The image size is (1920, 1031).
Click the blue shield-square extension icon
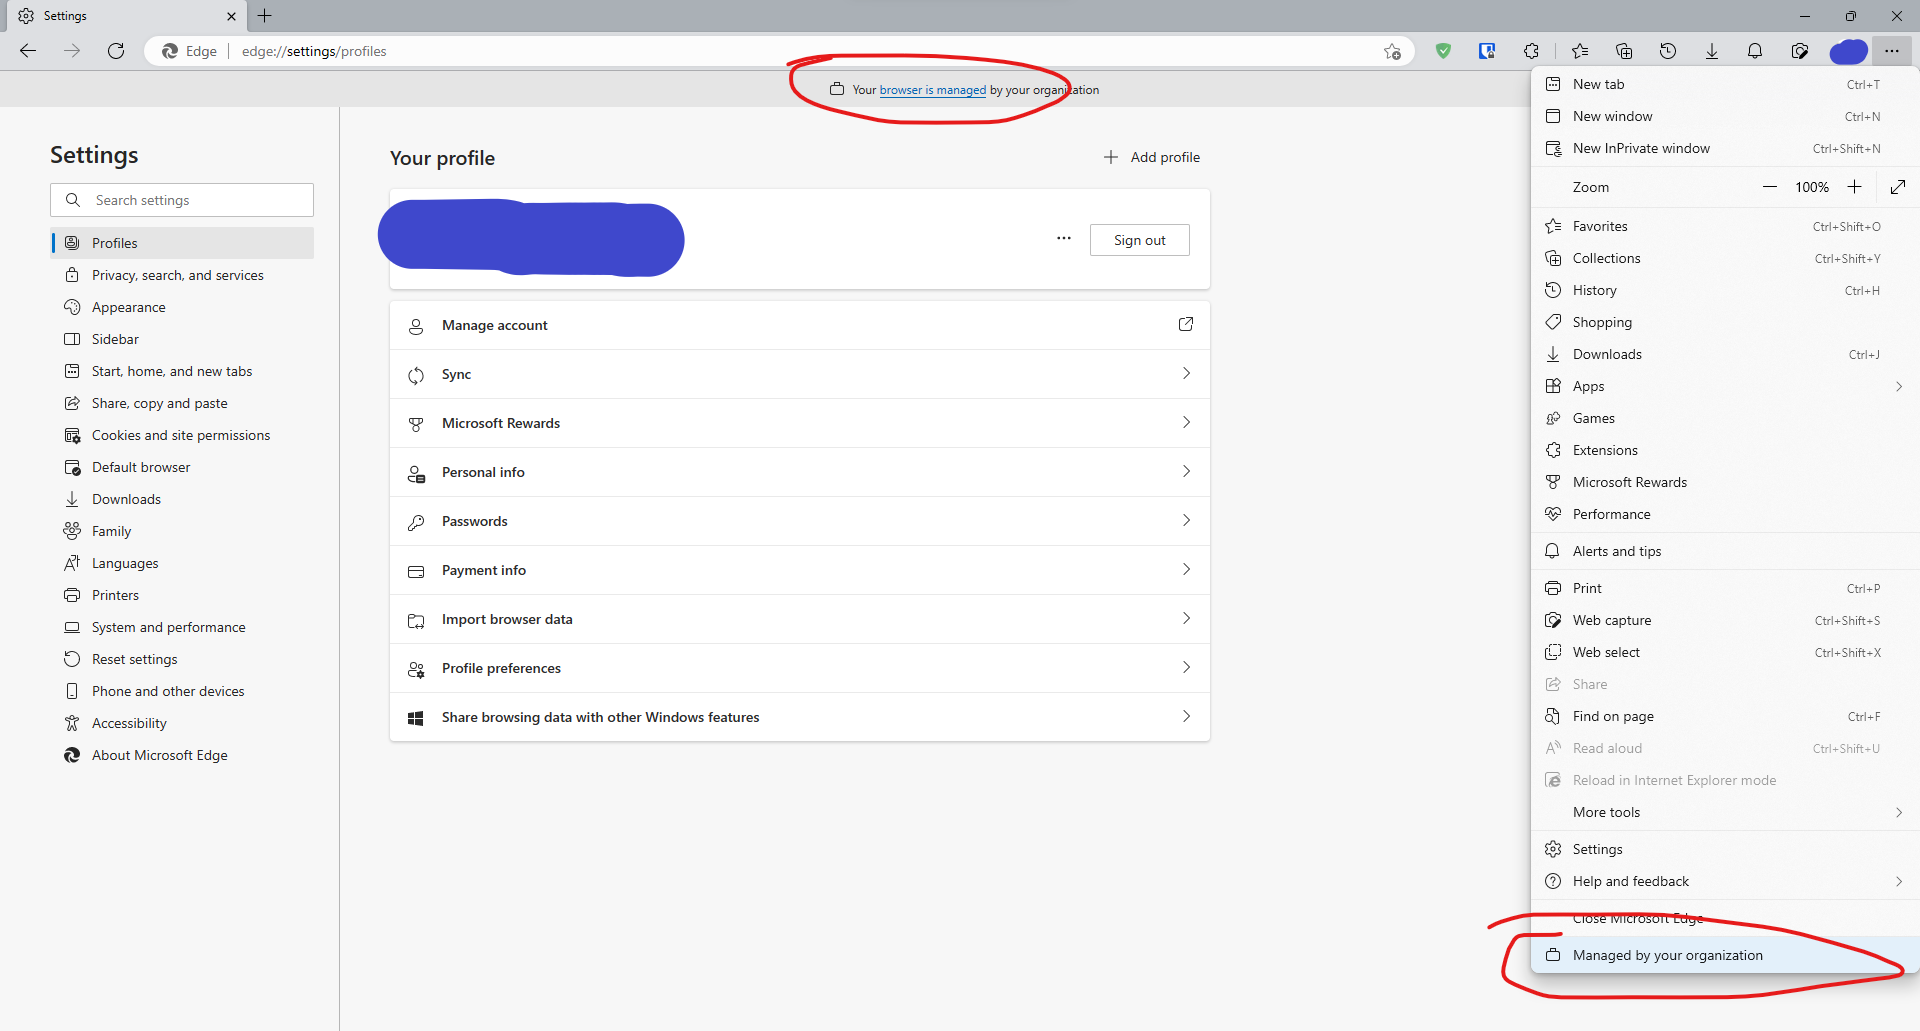[1487, 51]
